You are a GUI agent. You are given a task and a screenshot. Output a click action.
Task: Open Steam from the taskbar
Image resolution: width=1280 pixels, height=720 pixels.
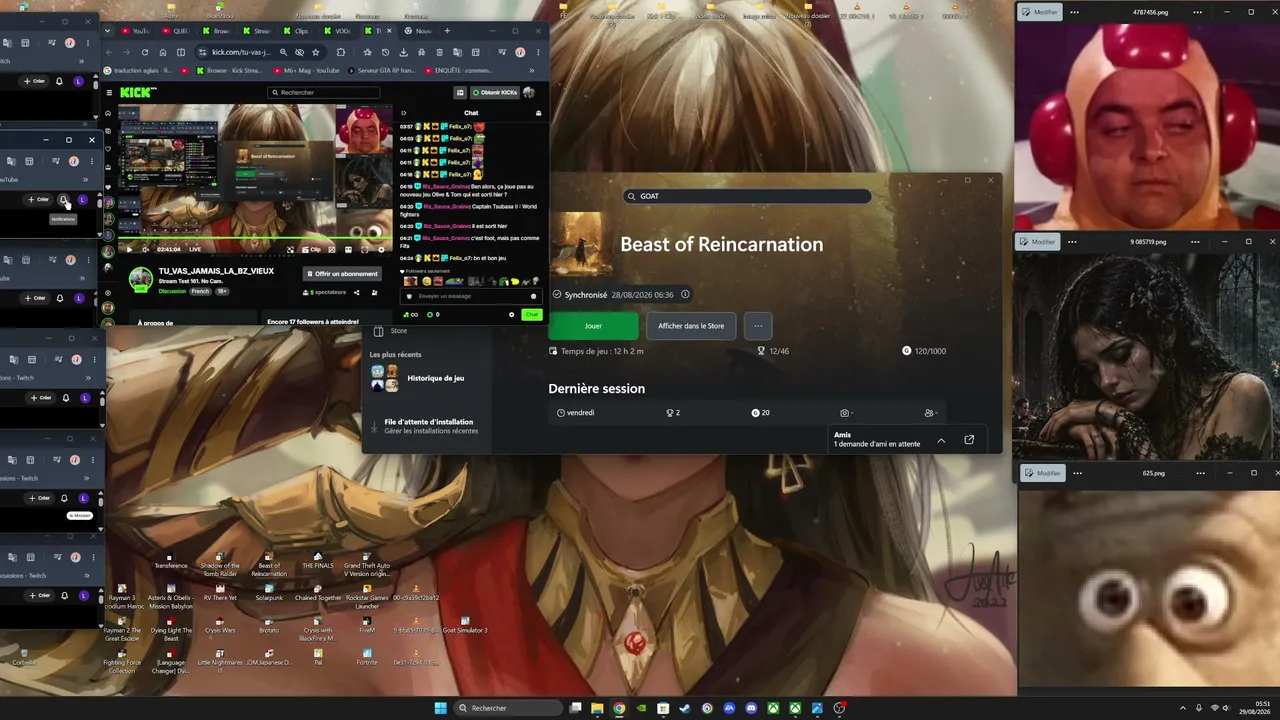[x=685, y=708]
